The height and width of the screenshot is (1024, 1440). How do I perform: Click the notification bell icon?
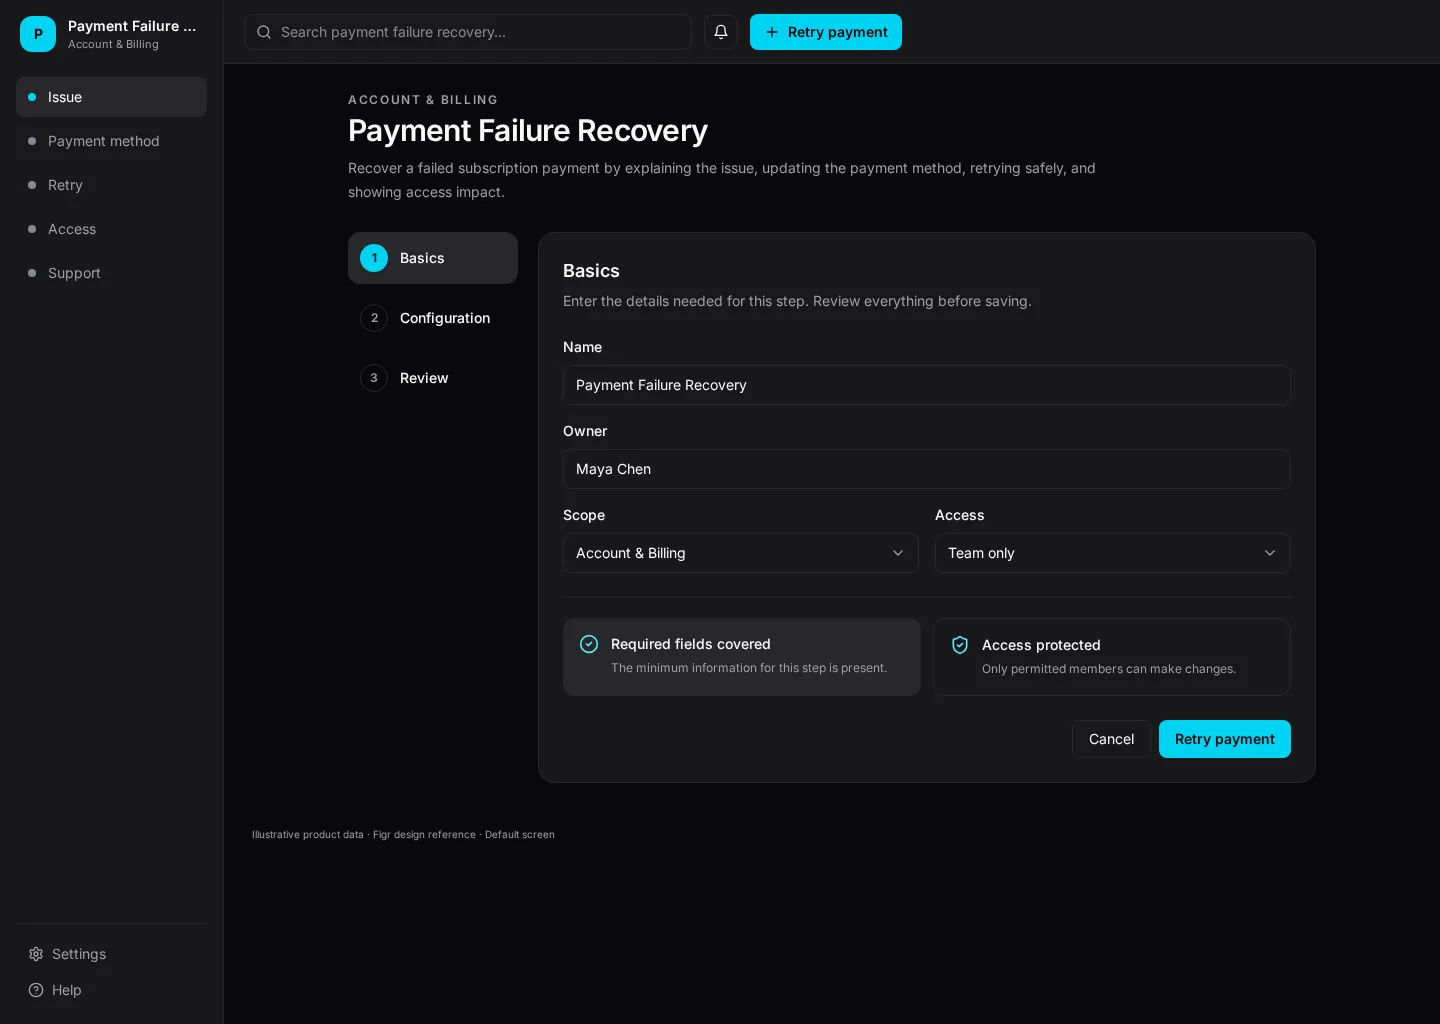(720, 32)
